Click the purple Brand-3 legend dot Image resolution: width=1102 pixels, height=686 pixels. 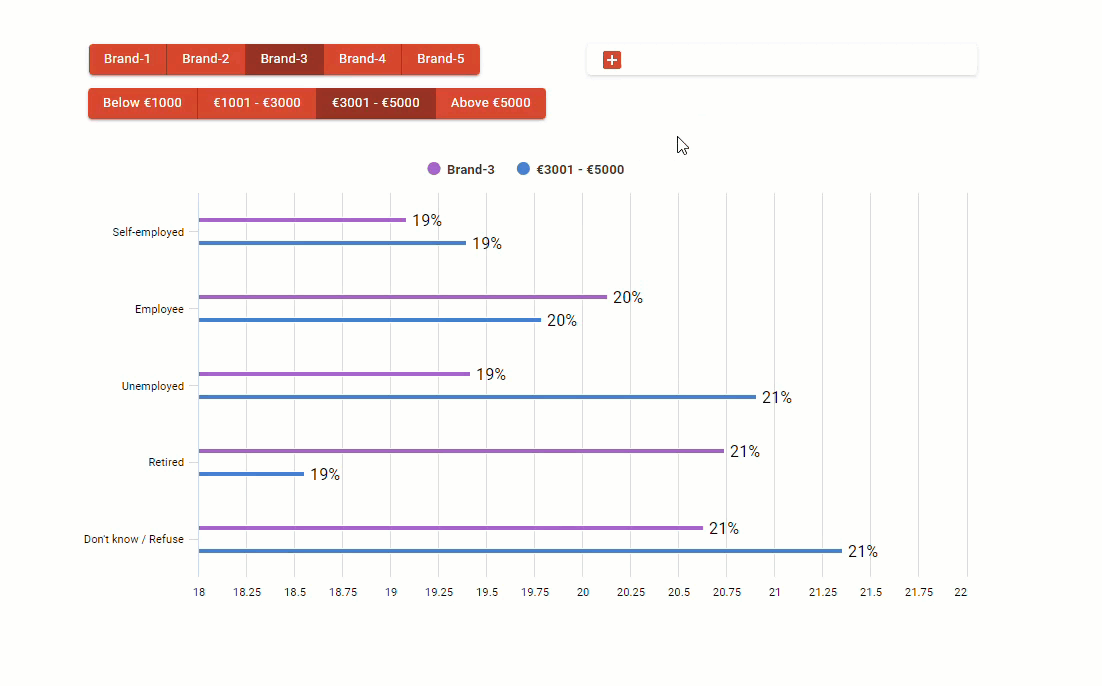click(434, 169)
